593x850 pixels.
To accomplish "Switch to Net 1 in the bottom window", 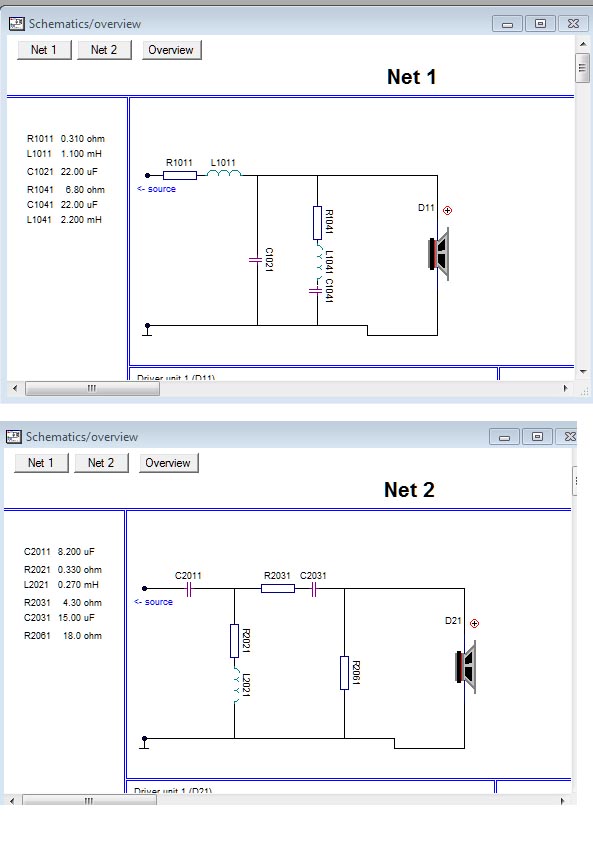I will [41, 463].
